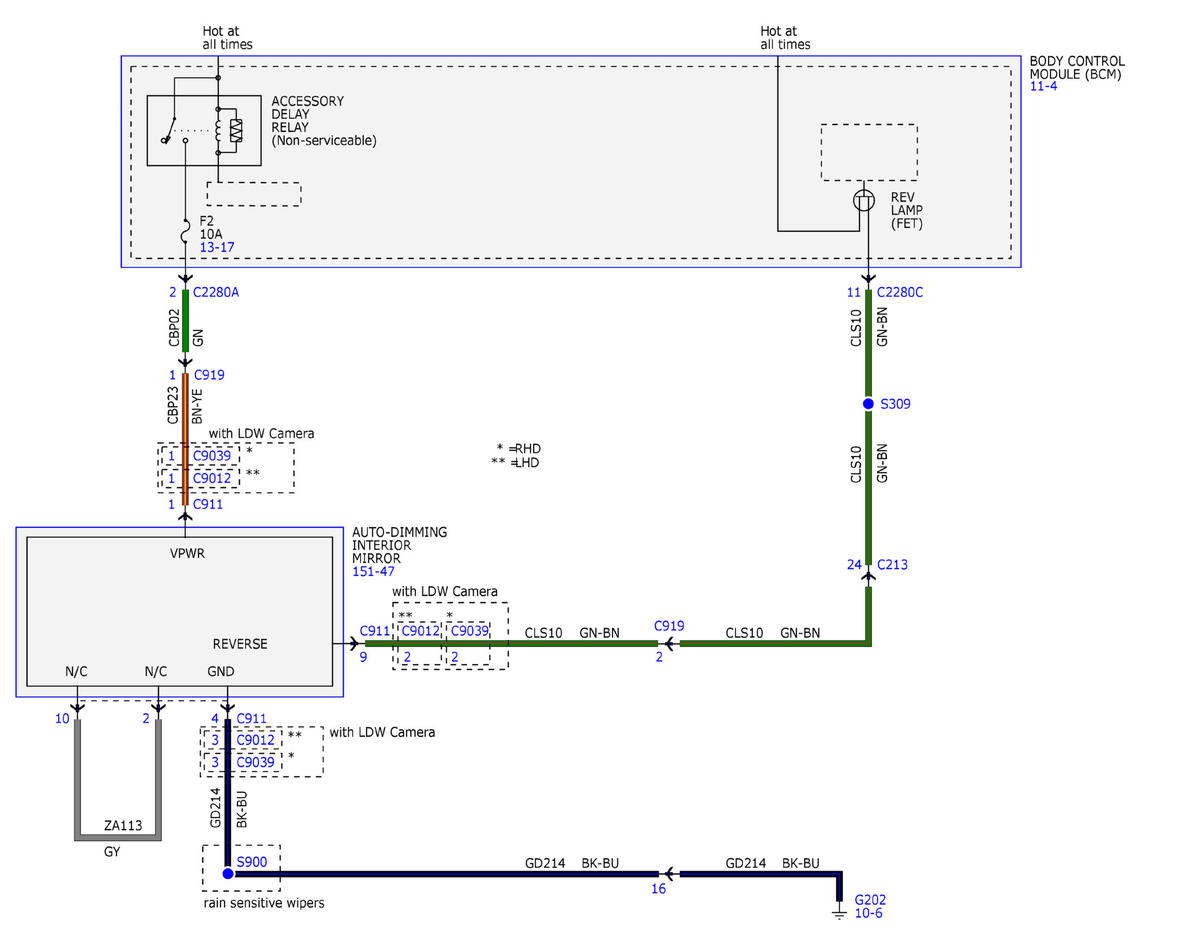Click the blue splice dot at S309
Screen dimensions: 1200x927
869,404
